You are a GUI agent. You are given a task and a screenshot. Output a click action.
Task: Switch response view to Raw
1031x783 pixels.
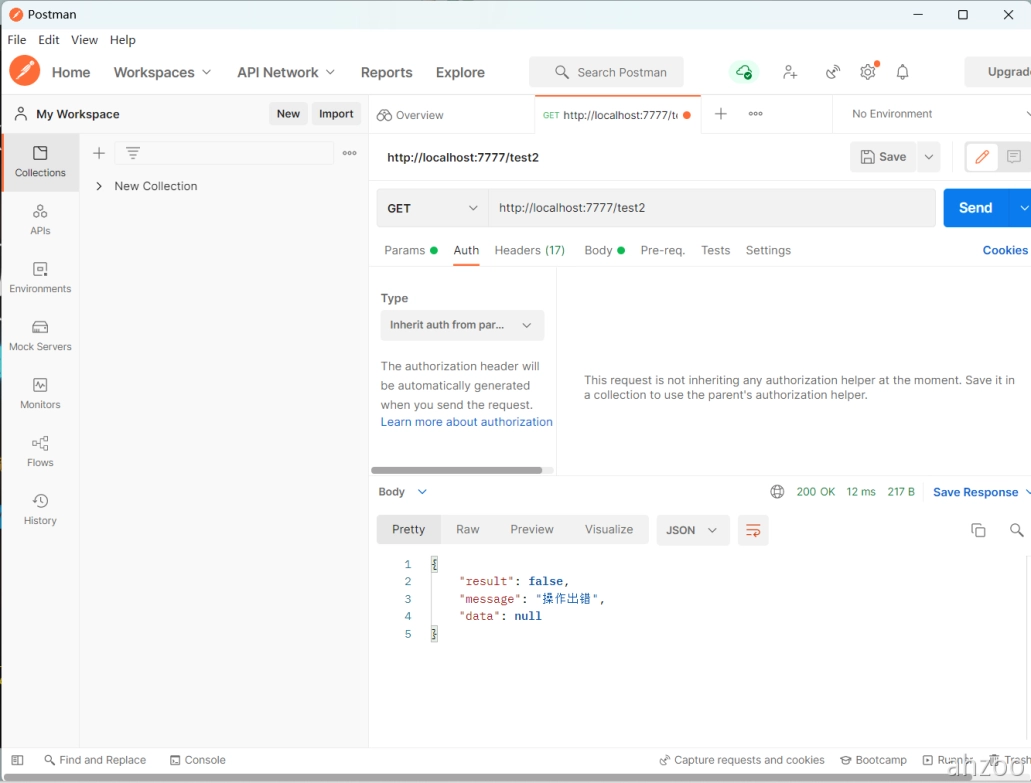click(x=467, y=530)
